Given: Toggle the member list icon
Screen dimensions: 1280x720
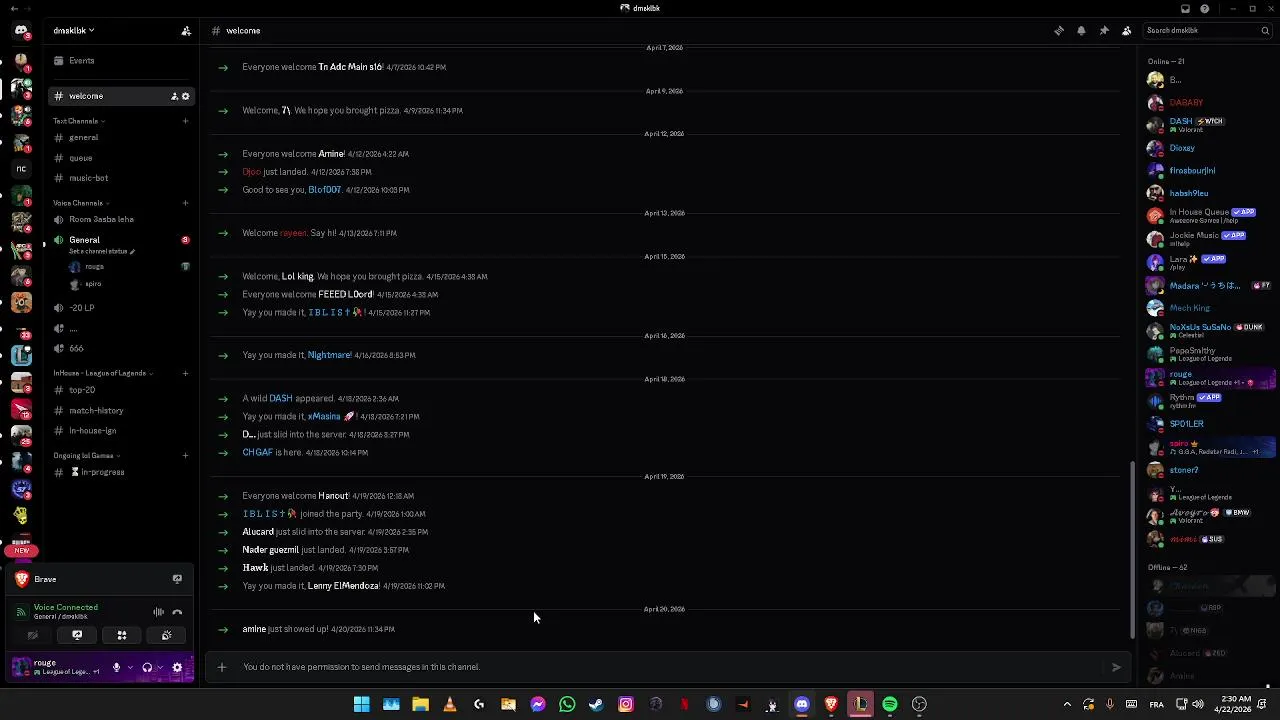Looking at the screenshot, I should click(x=1126, y=31).
